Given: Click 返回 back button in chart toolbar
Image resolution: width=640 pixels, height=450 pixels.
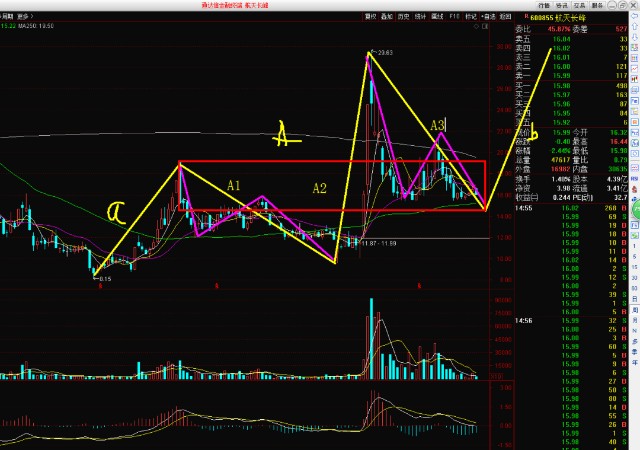Looking at the screenshot, I should tap(505, 16).
